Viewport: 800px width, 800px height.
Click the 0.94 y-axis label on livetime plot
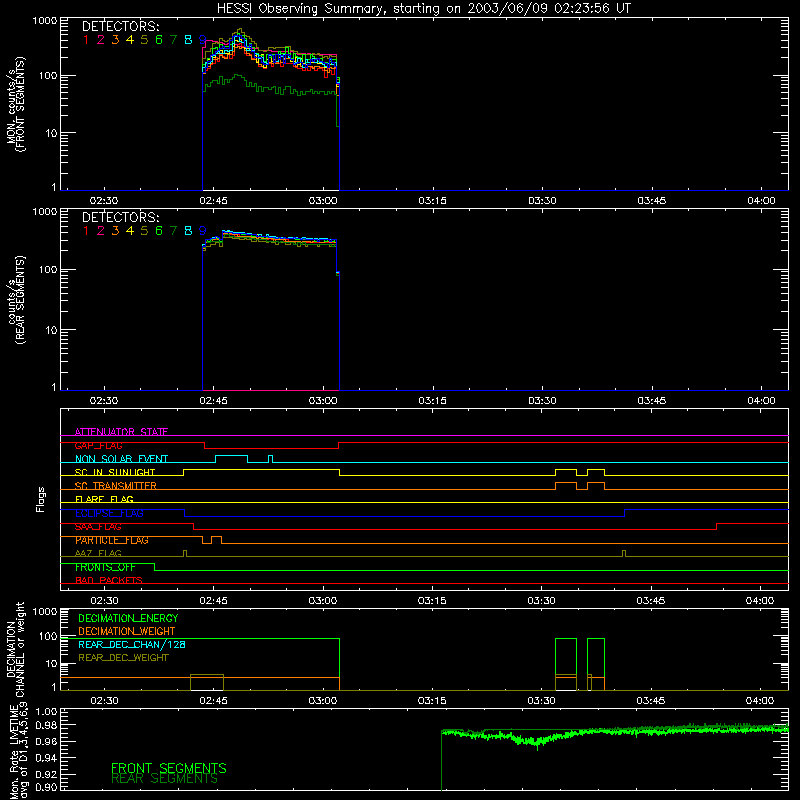click(46, 758)
